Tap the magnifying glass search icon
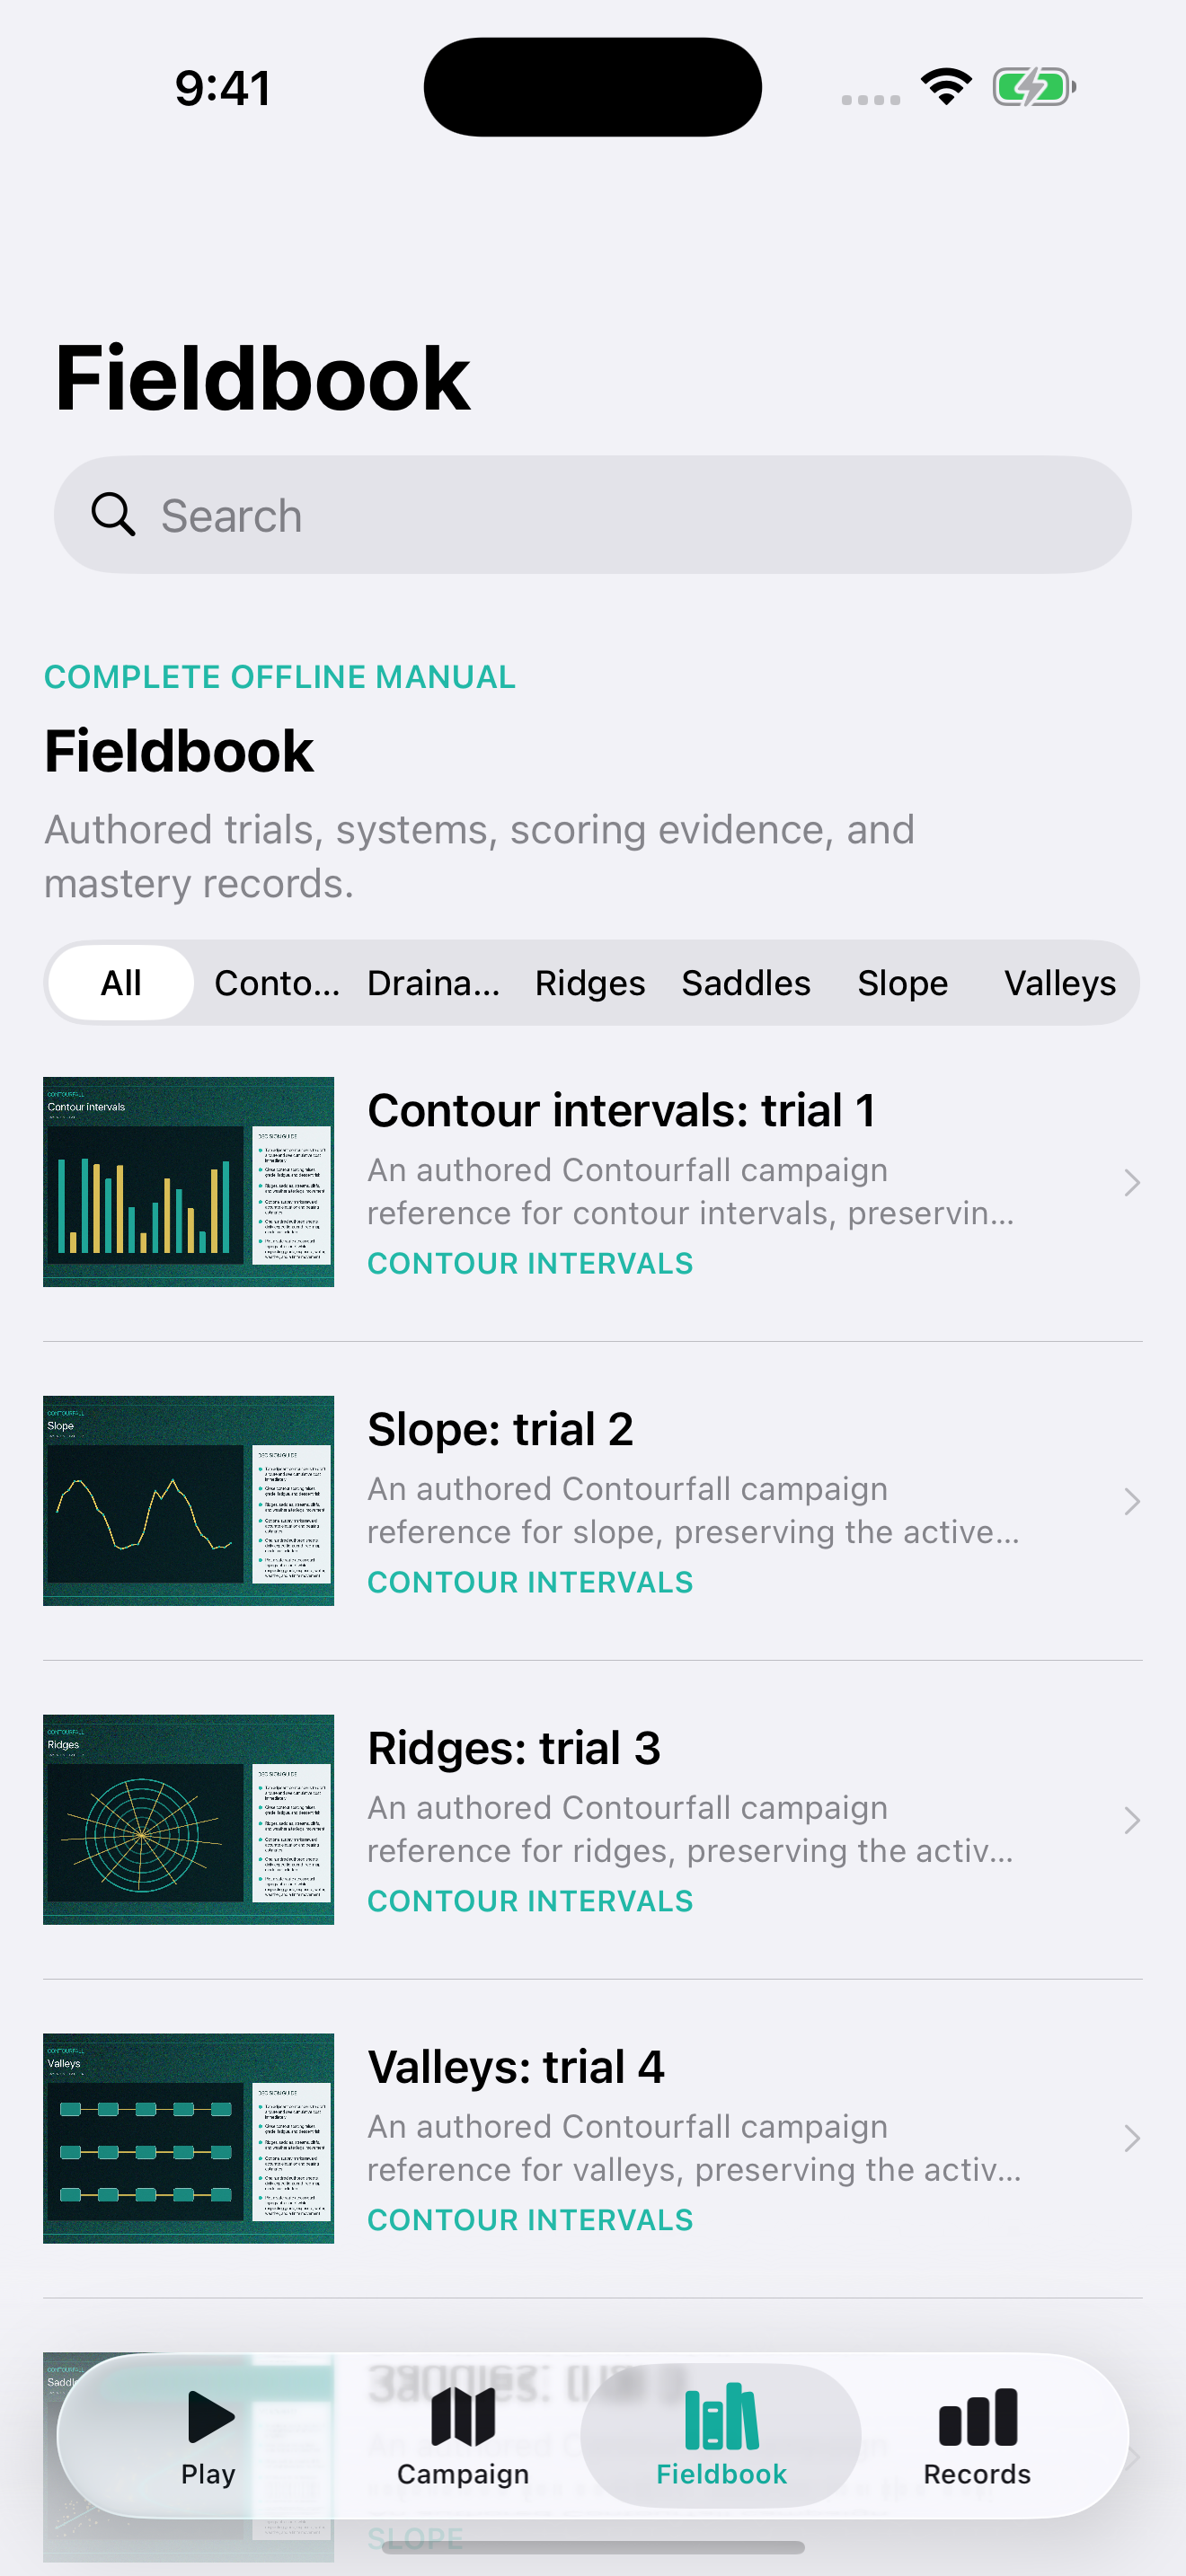The image size is (1186, 2576). click(113, 515)
